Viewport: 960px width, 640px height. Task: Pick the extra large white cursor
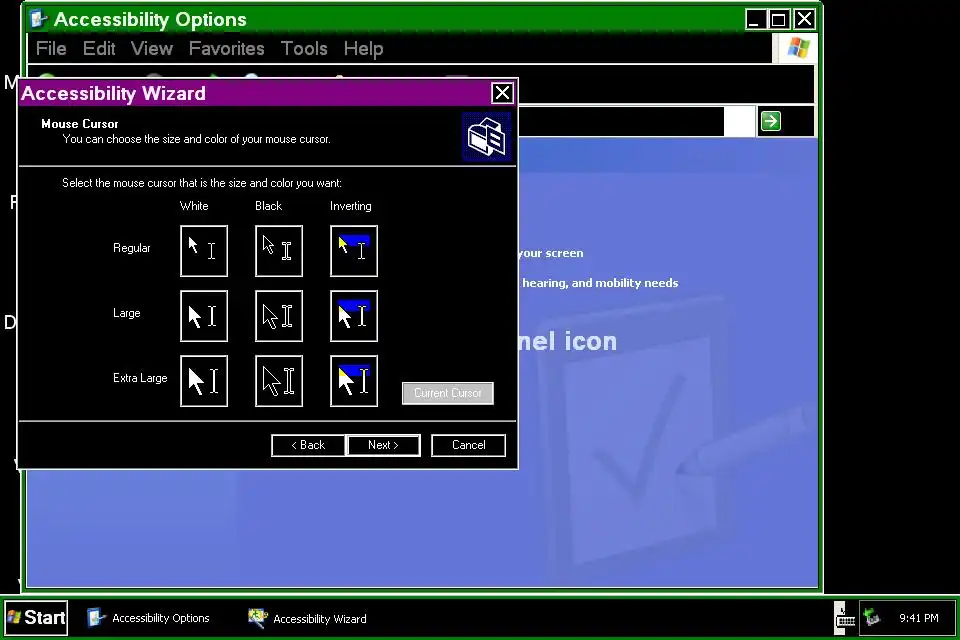coord(204,381)
